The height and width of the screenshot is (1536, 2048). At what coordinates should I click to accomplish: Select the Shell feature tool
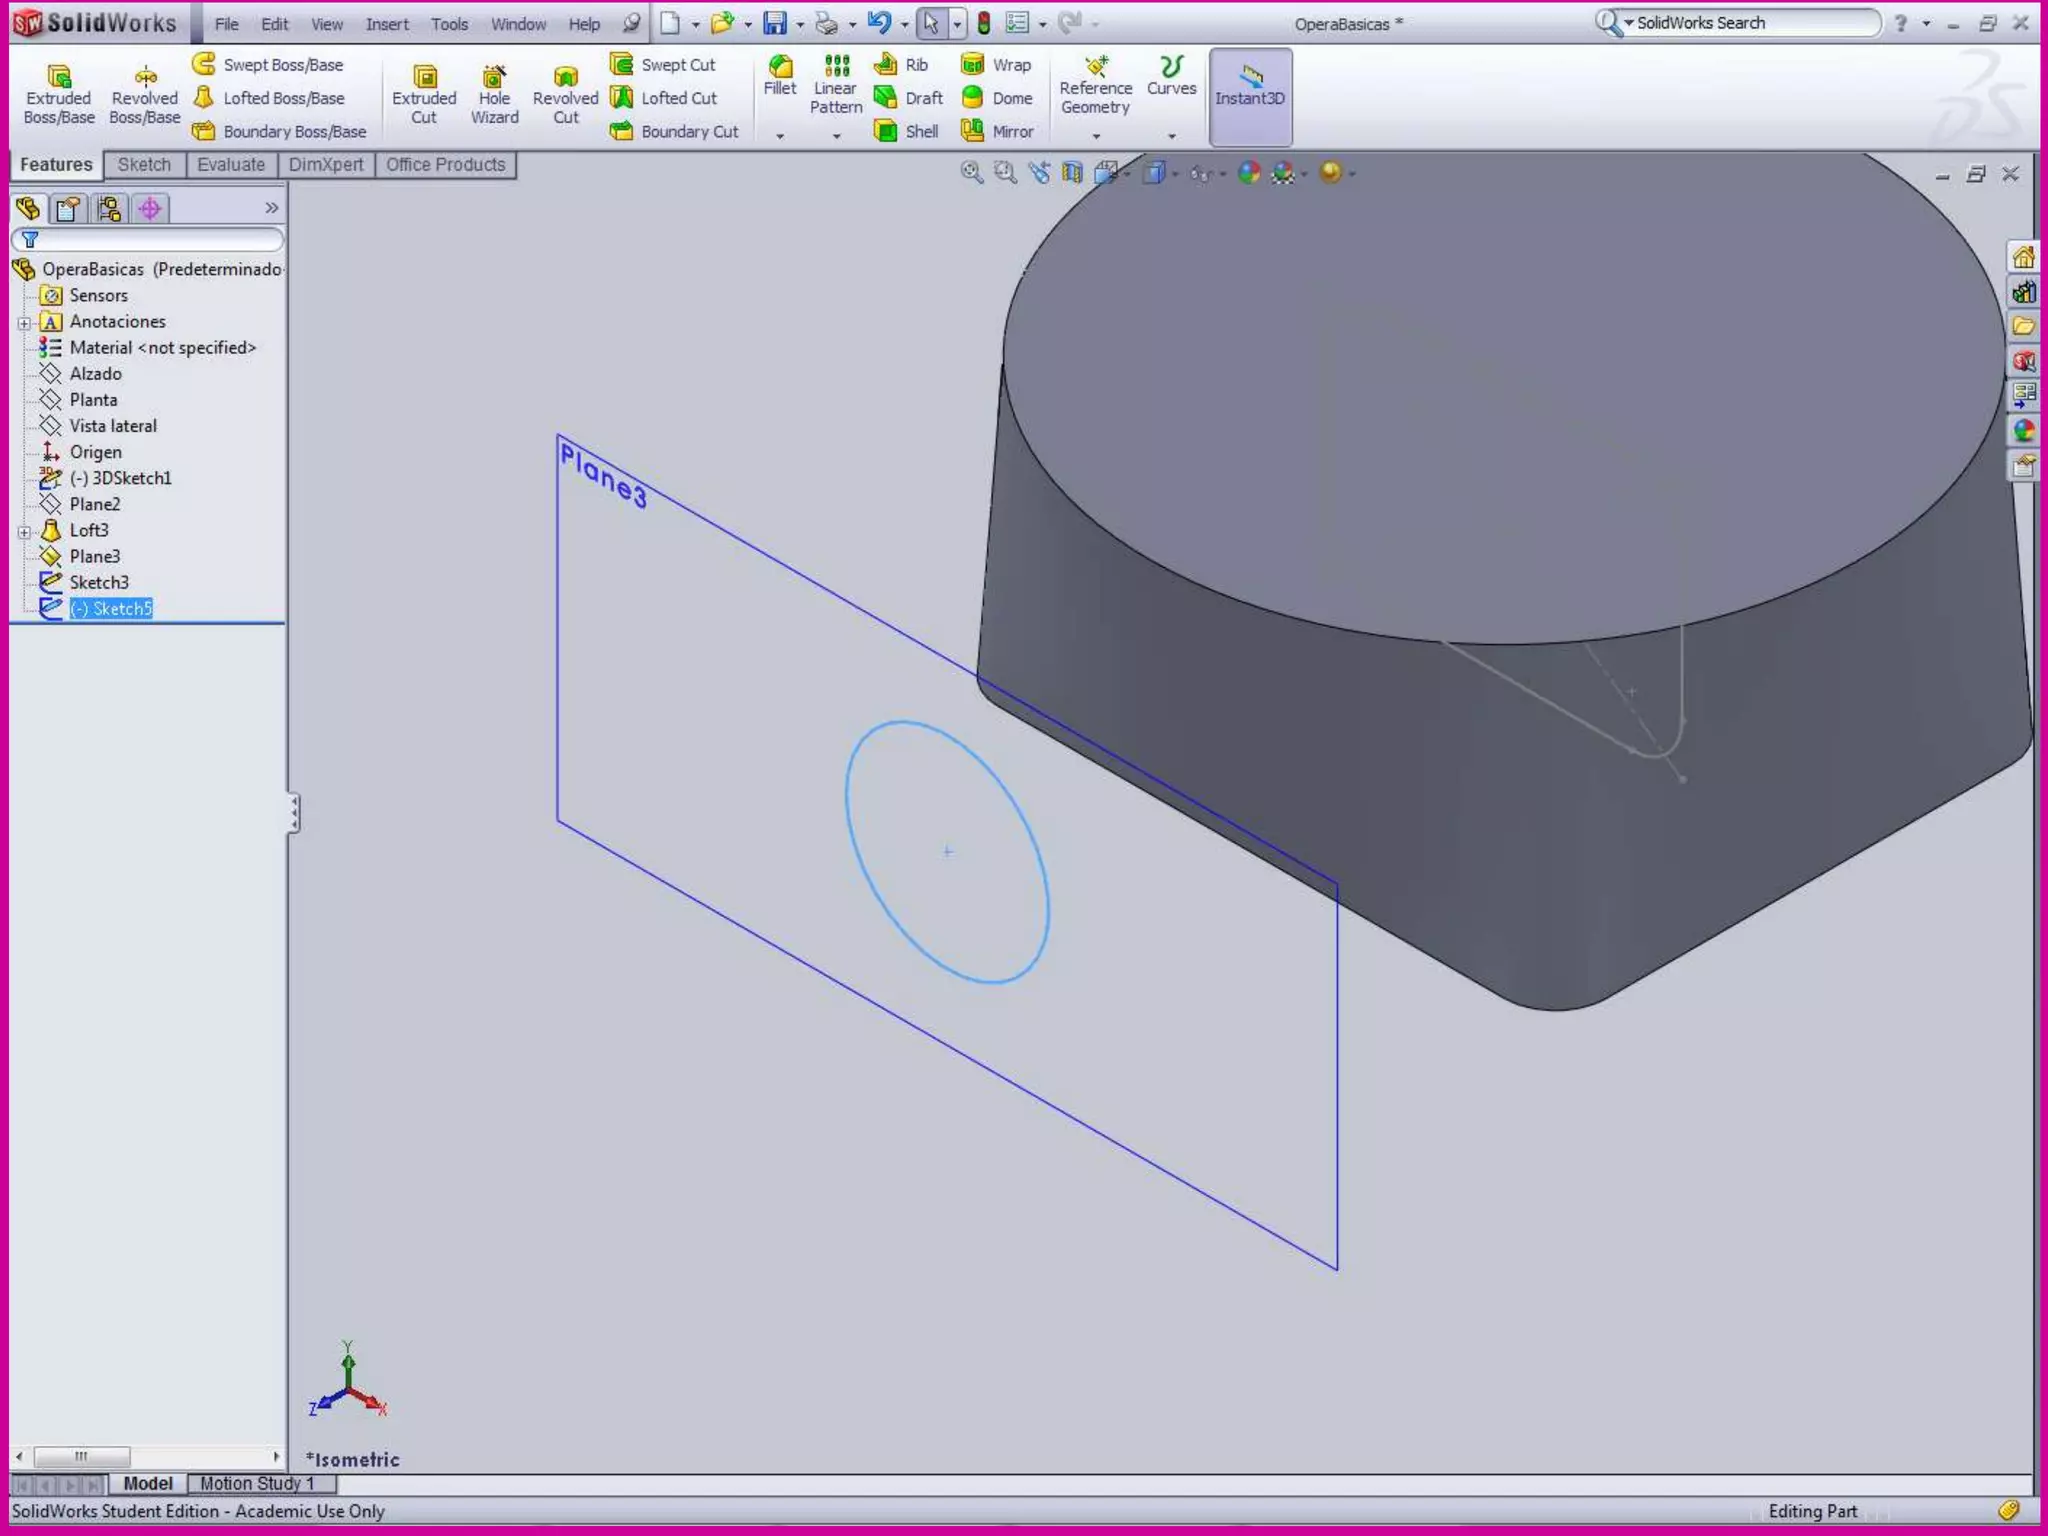(907, 131)
